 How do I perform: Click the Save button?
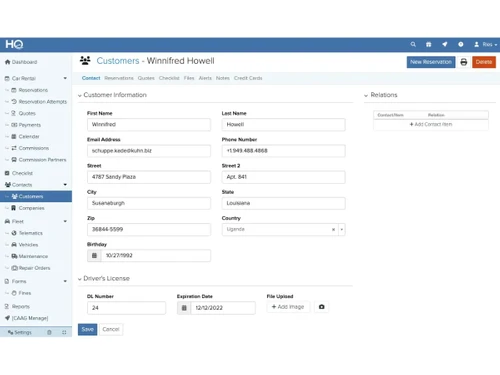click(87, 329)
